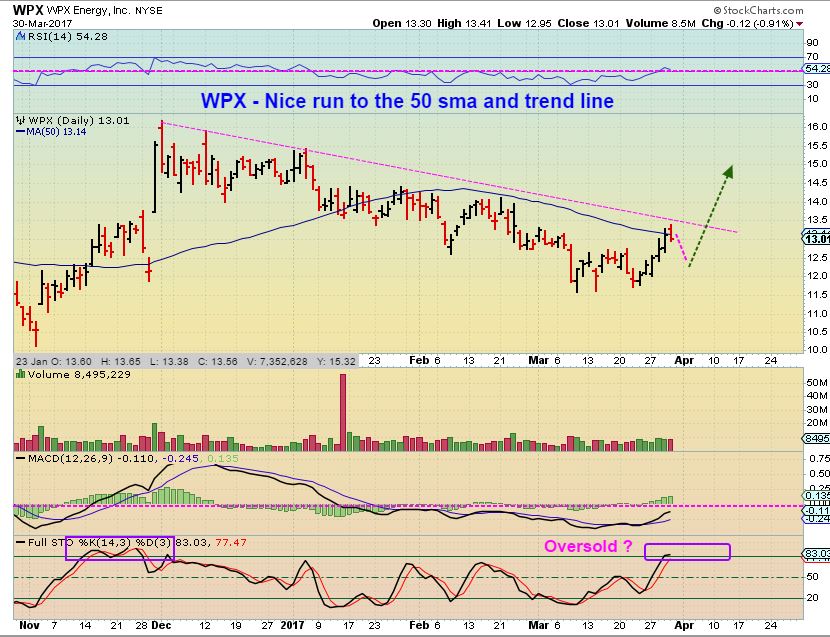Click '23 Jan O: 13.60' in the info bar
Image resolution: width=830 pixels, height=637 pixels.
point(54,361)
